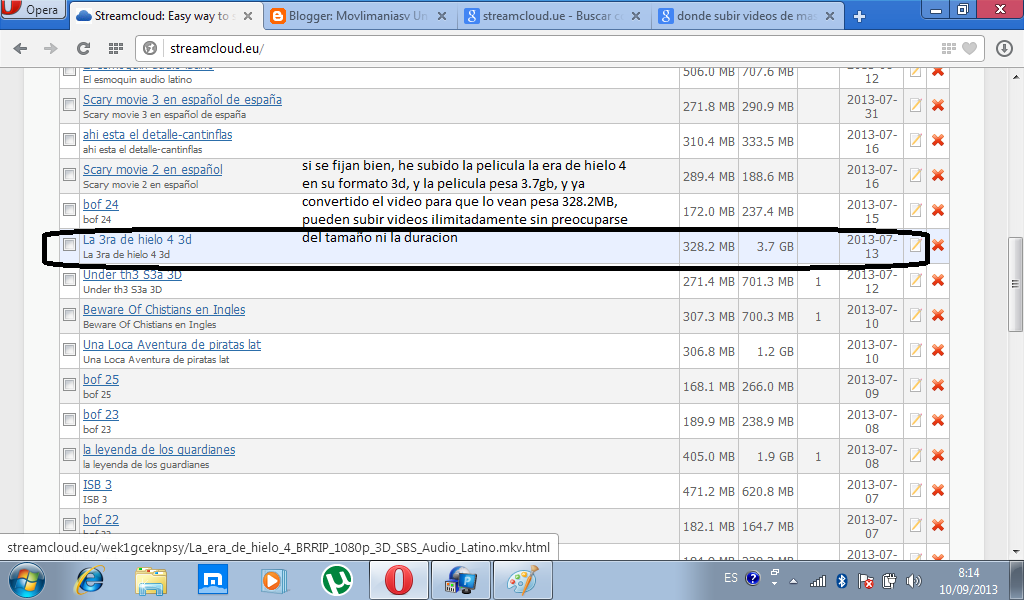Tick checkbox for ahi esta el detalle-cantinflas

[x=69, y=139]
